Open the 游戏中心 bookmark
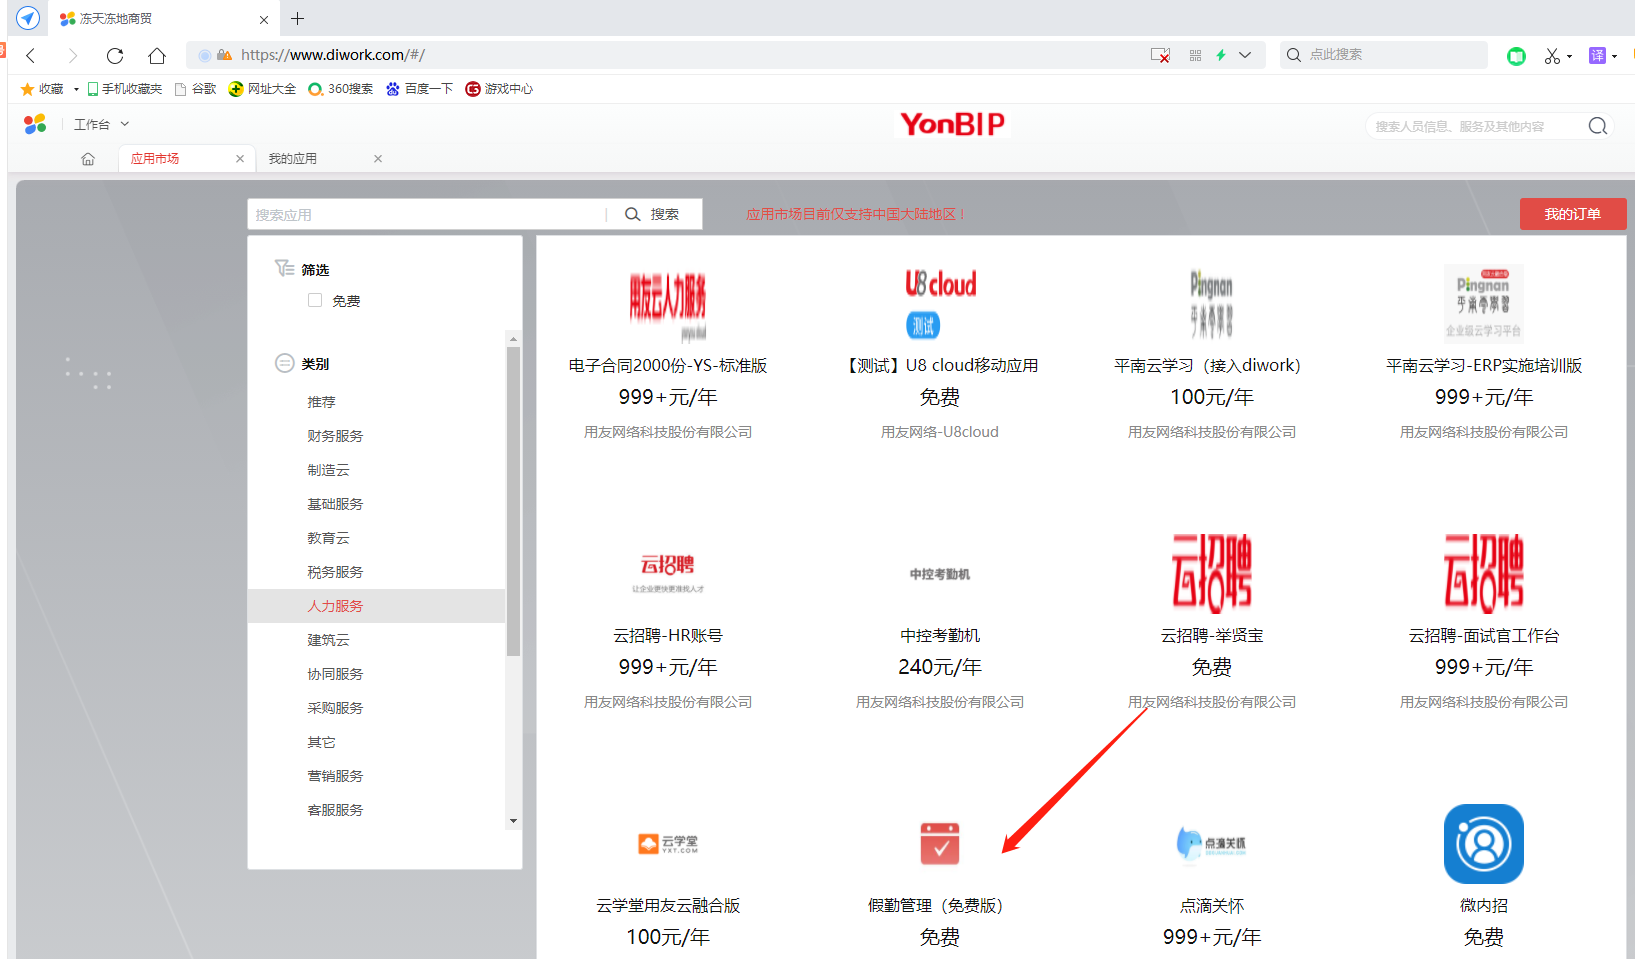 tap(499, 89)
